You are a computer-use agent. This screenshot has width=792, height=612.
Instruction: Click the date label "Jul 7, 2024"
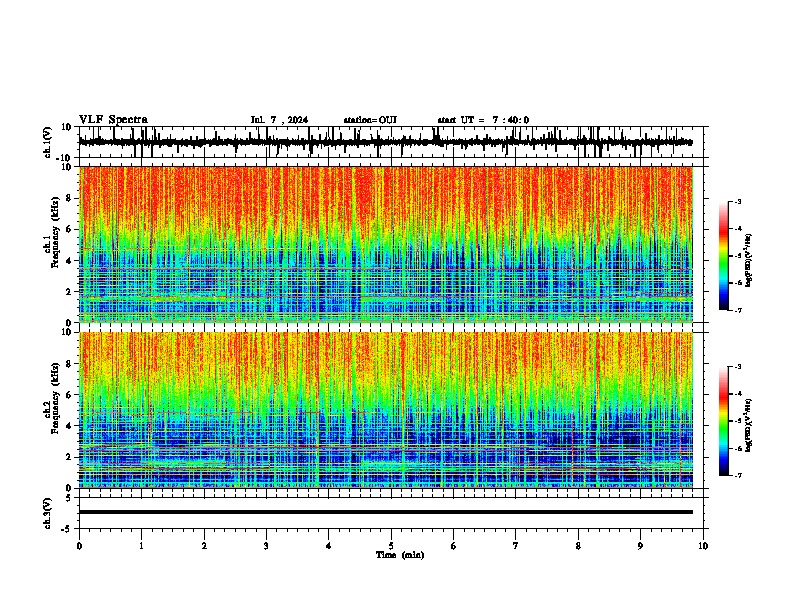[x=279, y=120]
